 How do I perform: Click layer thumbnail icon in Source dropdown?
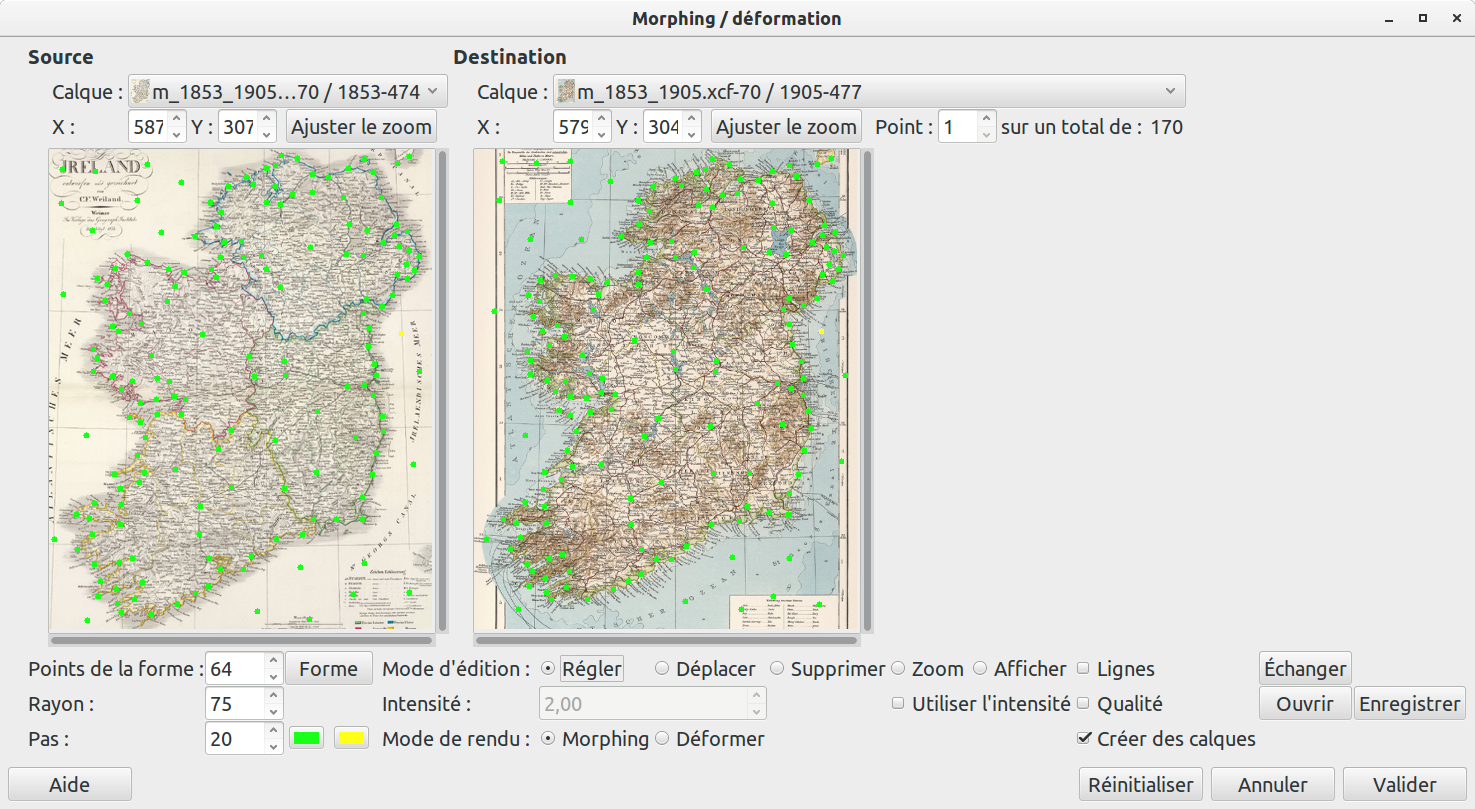[x=141, y=92]
